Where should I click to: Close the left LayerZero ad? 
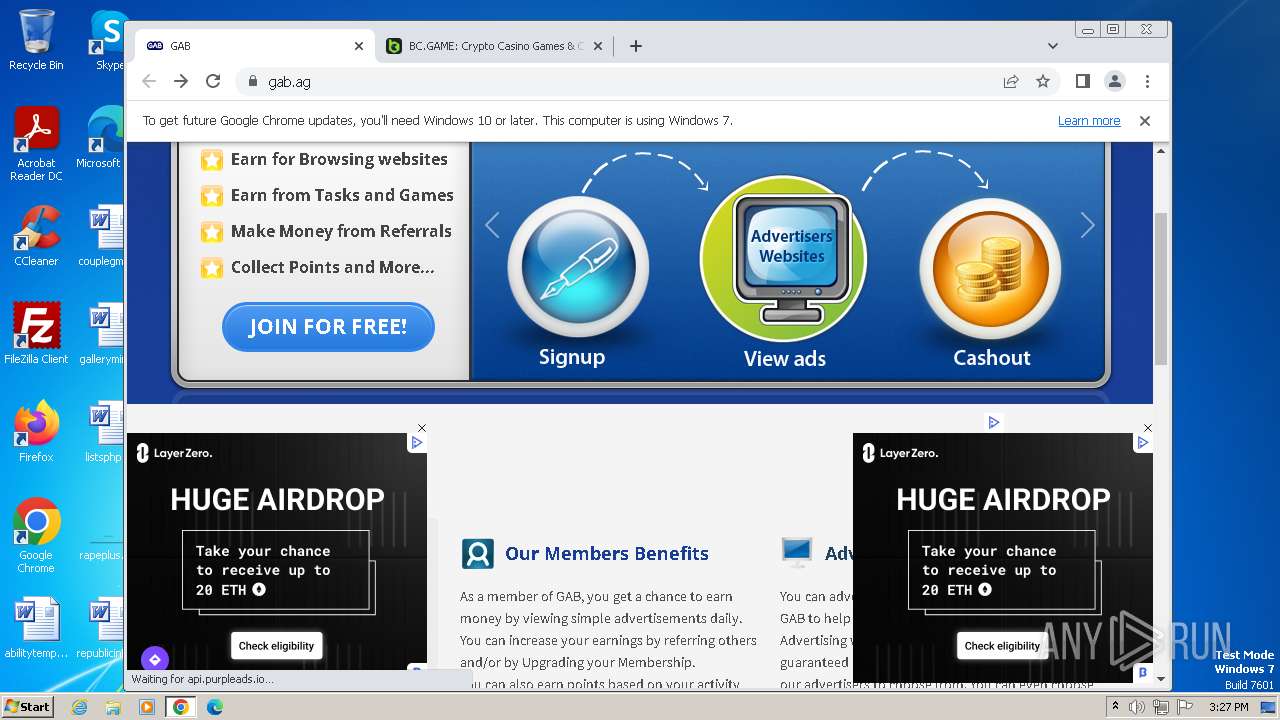(x=422, y=428)
